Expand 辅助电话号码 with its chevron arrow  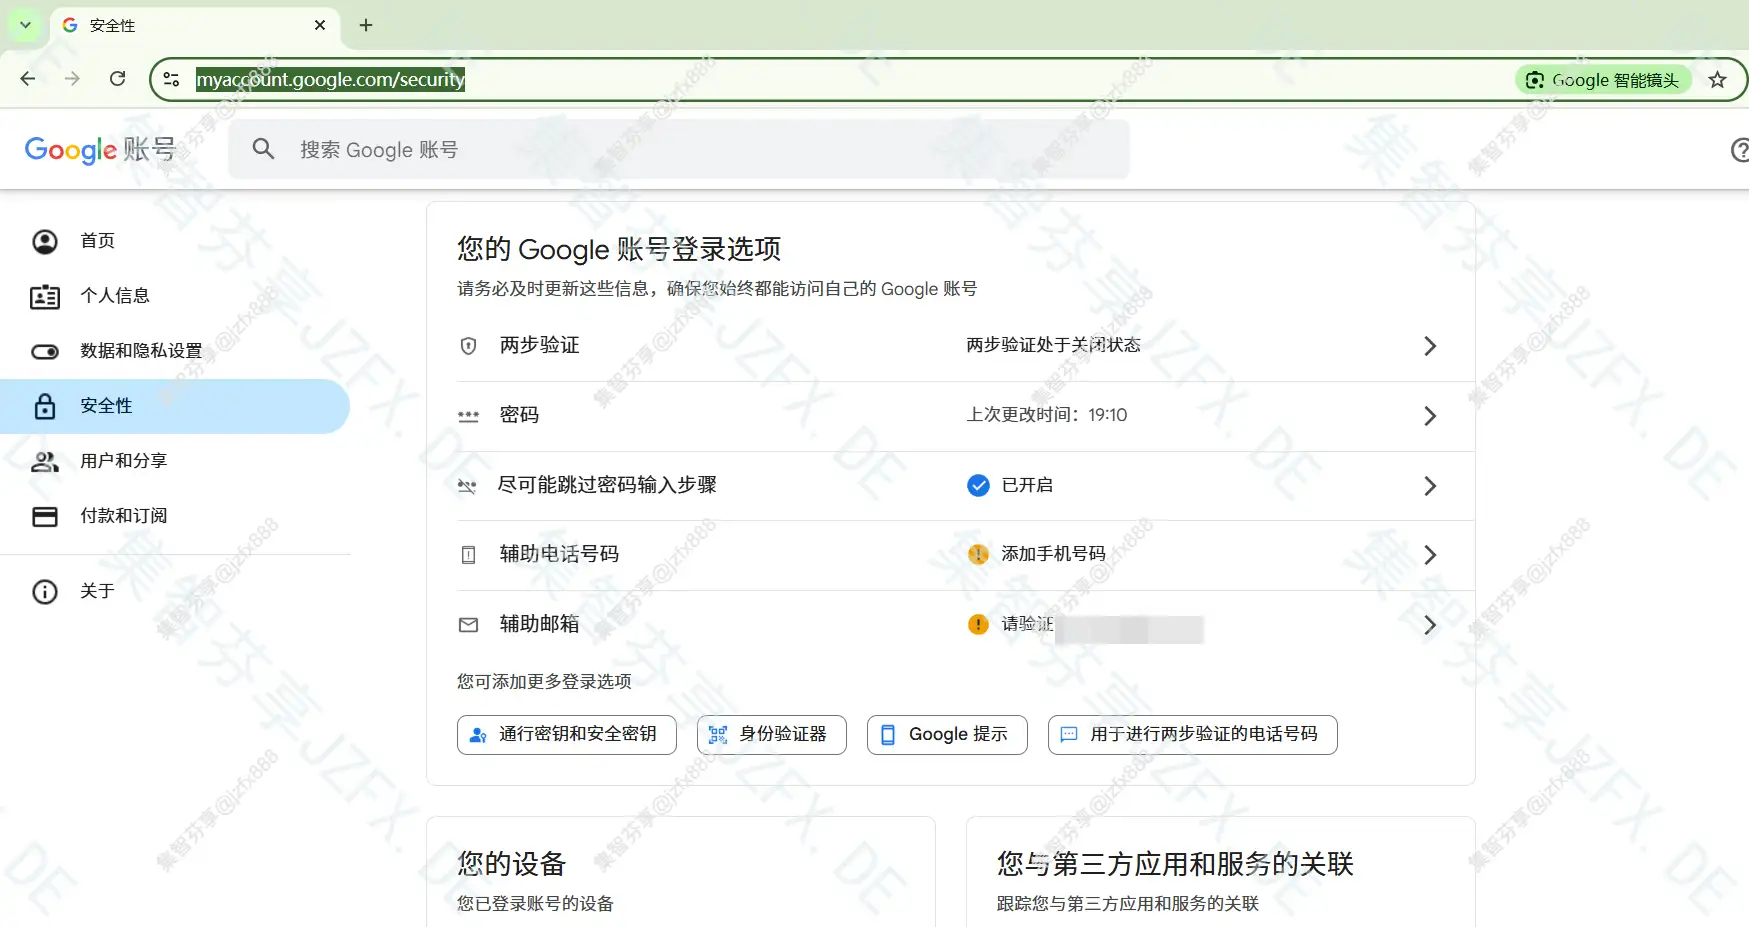coord(1430,555)
